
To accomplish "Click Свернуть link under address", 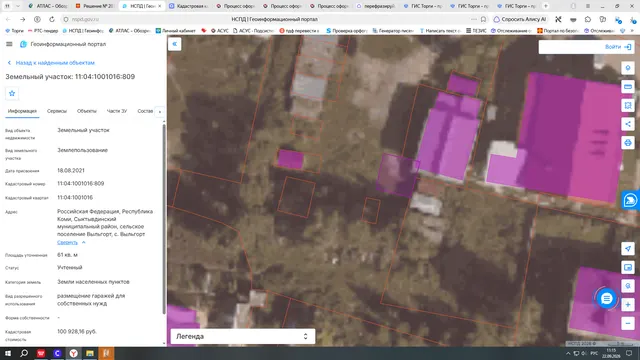I will (67, 242).
